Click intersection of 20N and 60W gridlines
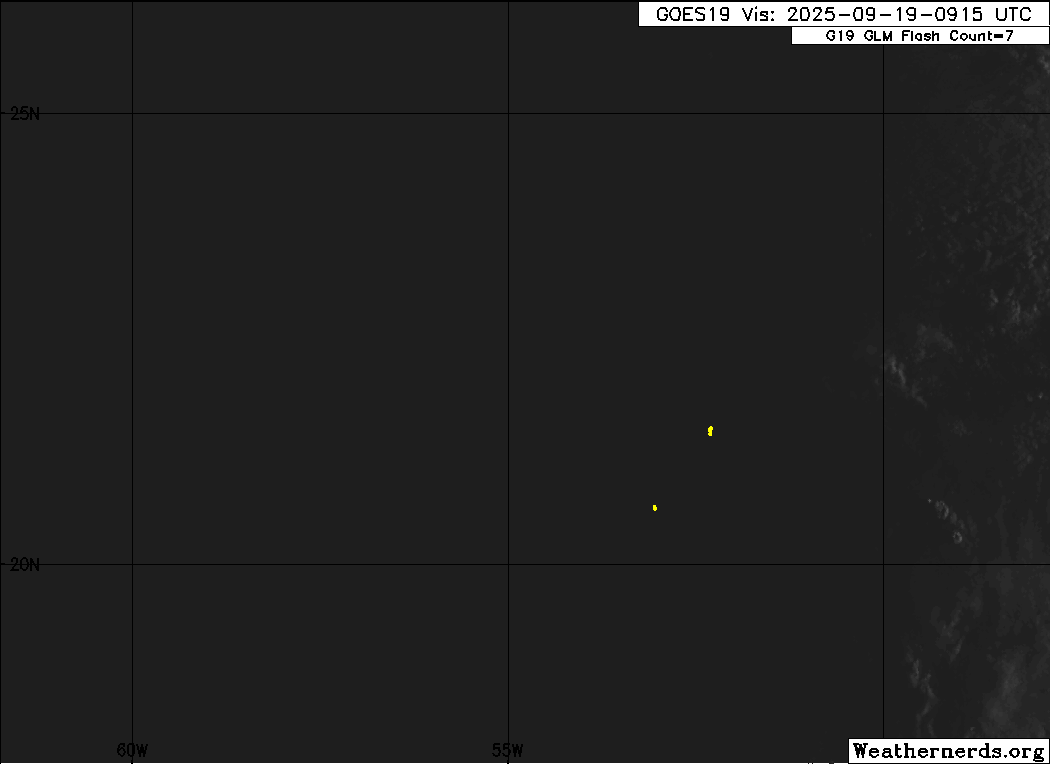This screenshot has height=764, width=1050. 132,564
